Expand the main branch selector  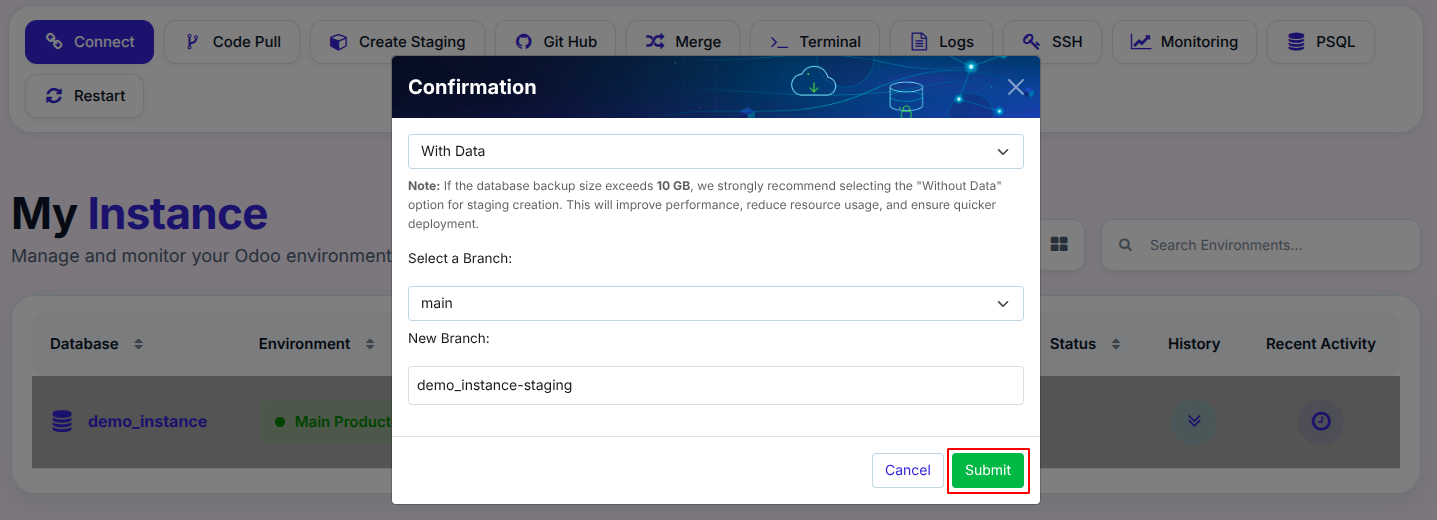click(x=716, y=303)
